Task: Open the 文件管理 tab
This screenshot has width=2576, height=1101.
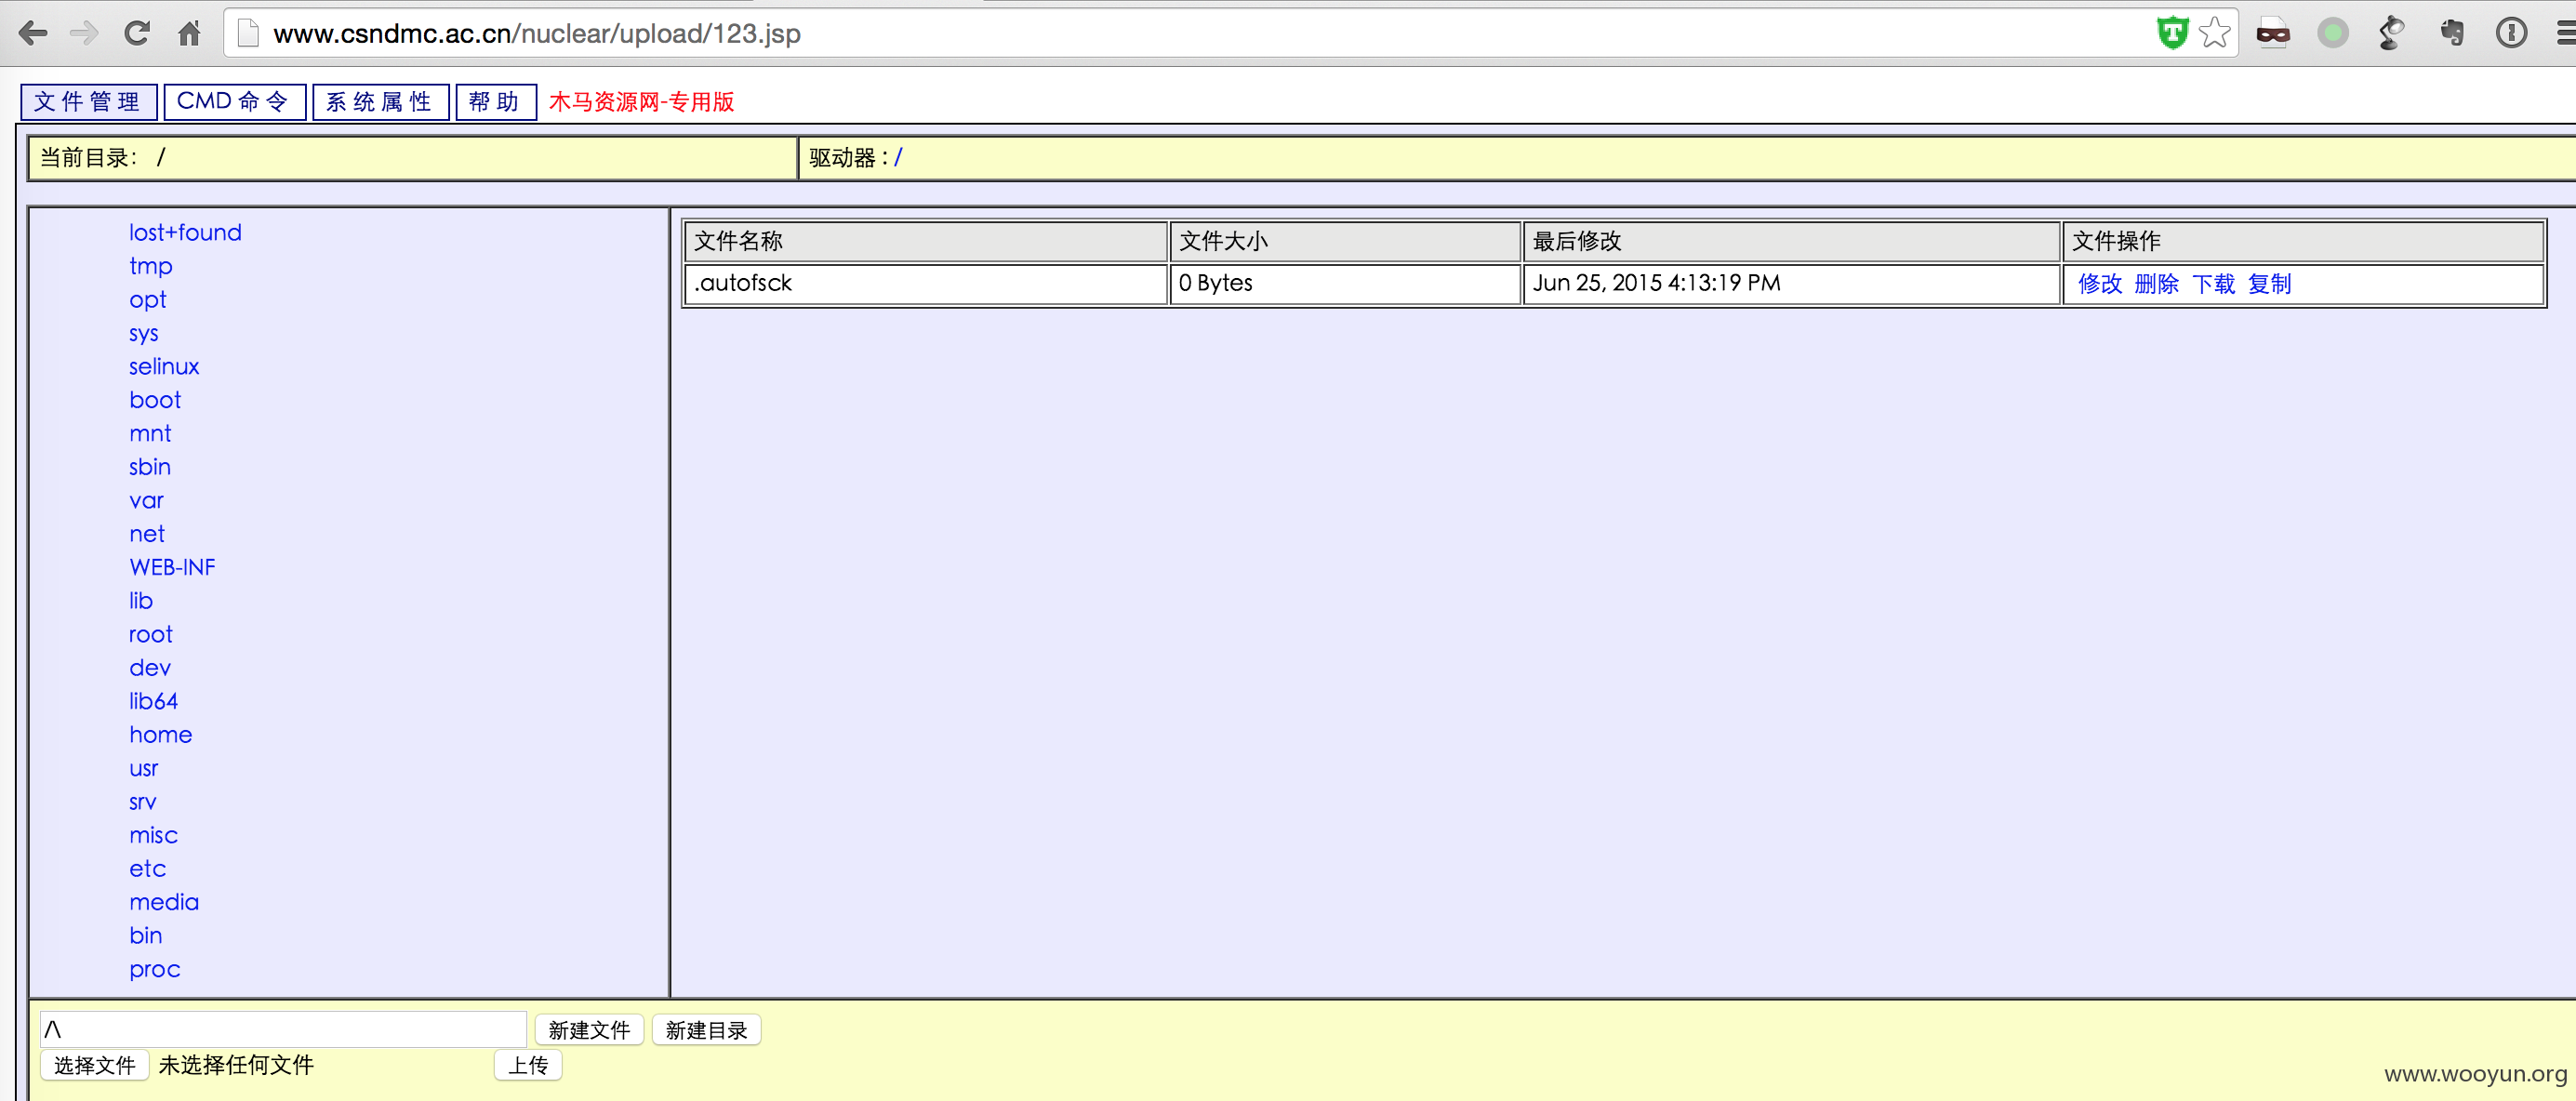Action: click(x=88, y=102)
